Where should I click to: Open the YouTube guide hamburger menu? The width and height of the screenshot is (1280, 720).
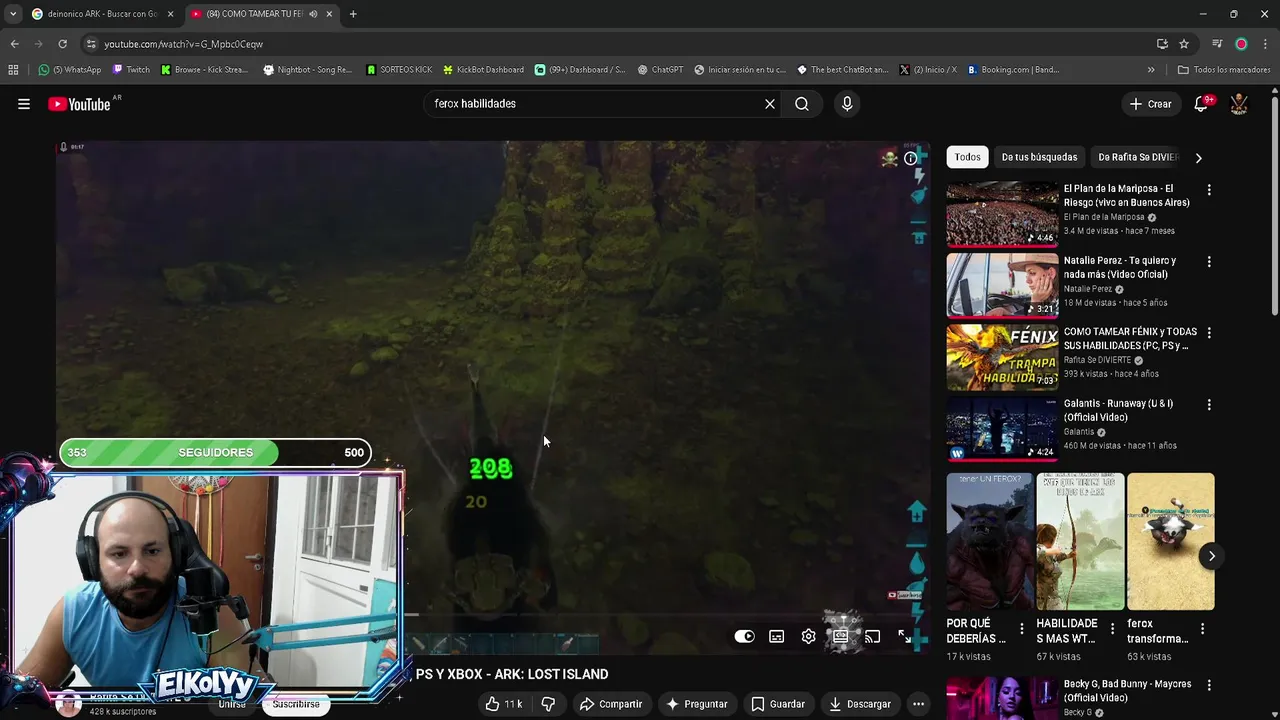[x=24, y=104]
